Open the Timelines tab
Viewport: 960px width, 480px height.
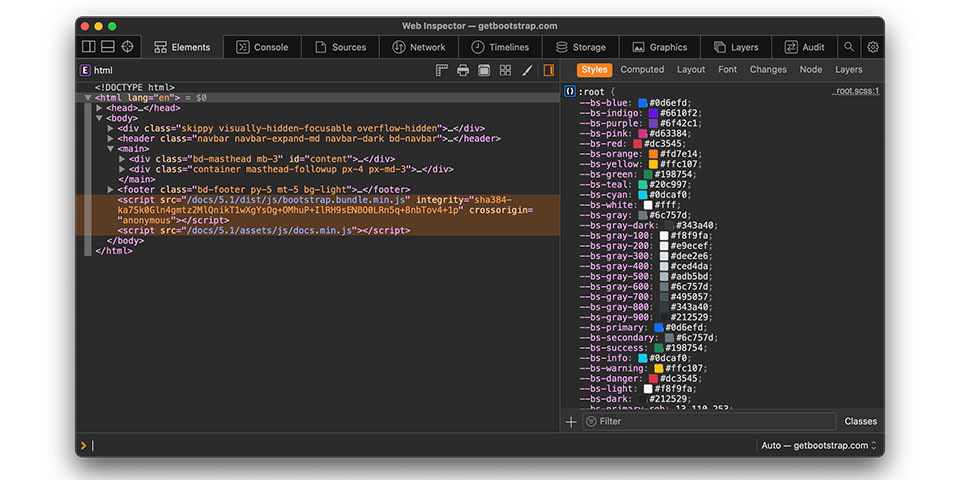pyautogui.click(x=500, y=47)
